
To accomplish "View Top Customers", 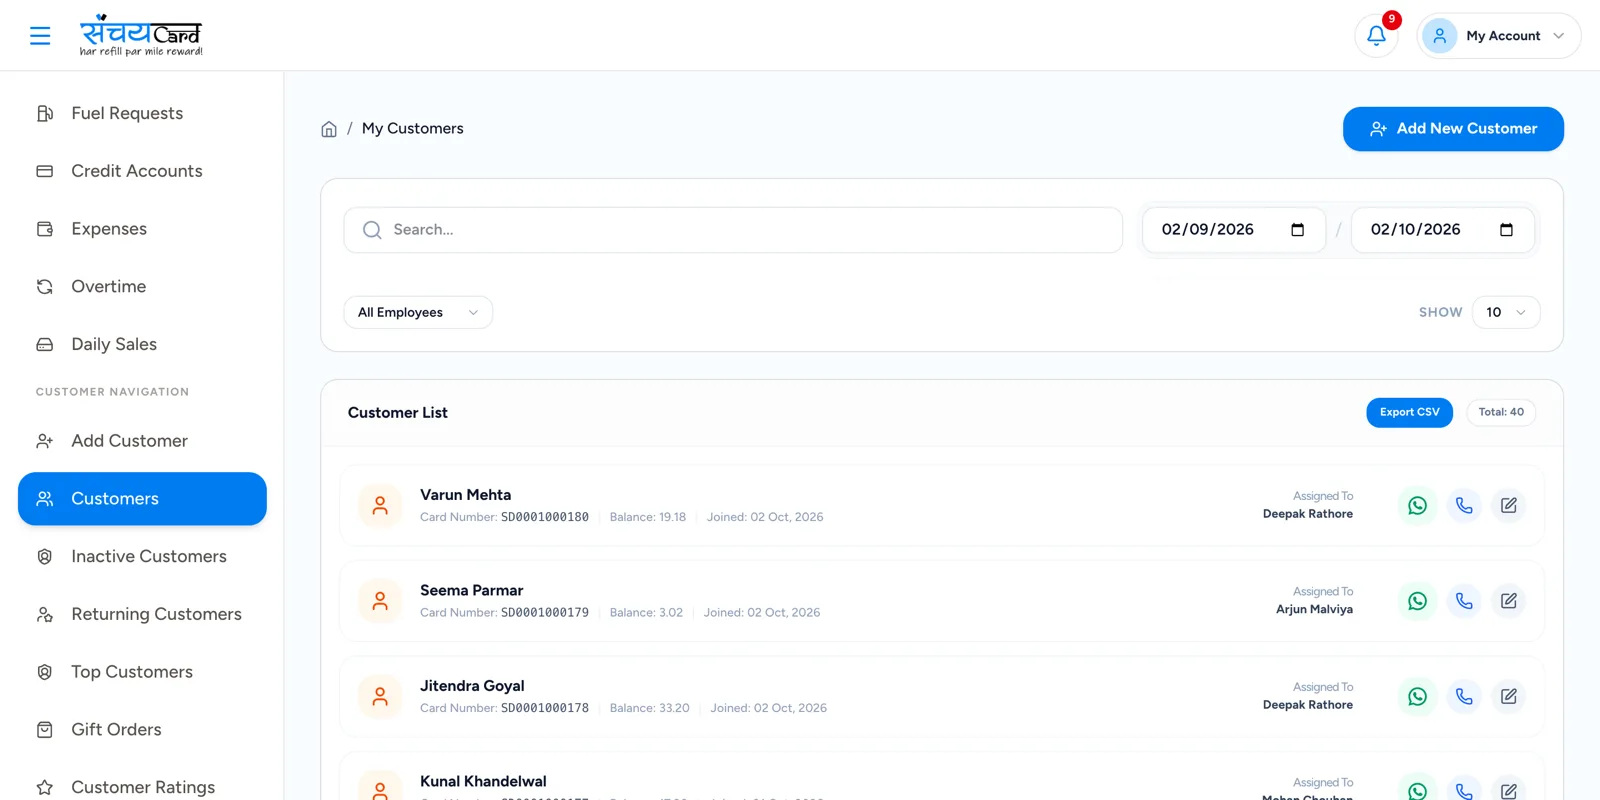I will (x=142, y=672).
